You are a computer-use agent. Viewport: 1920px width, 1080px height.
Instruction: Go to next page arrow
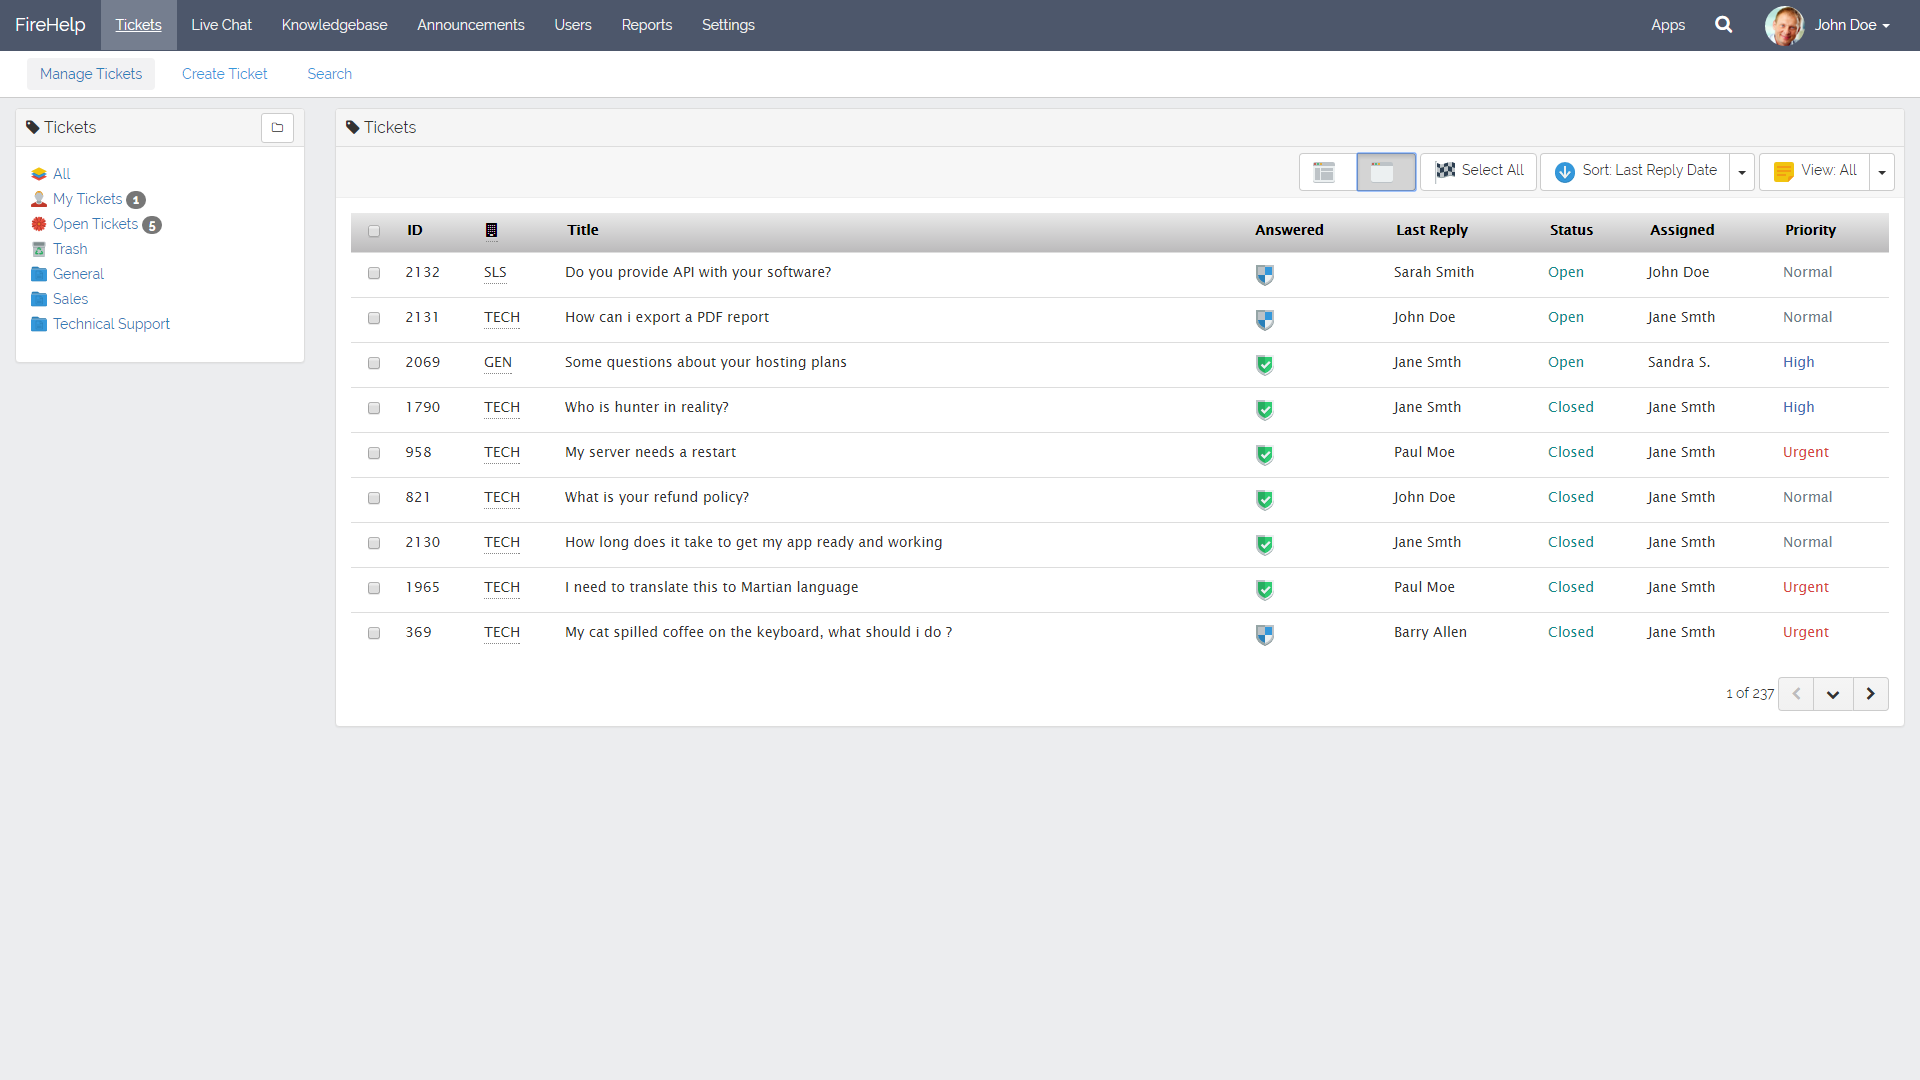(1870, 694)
